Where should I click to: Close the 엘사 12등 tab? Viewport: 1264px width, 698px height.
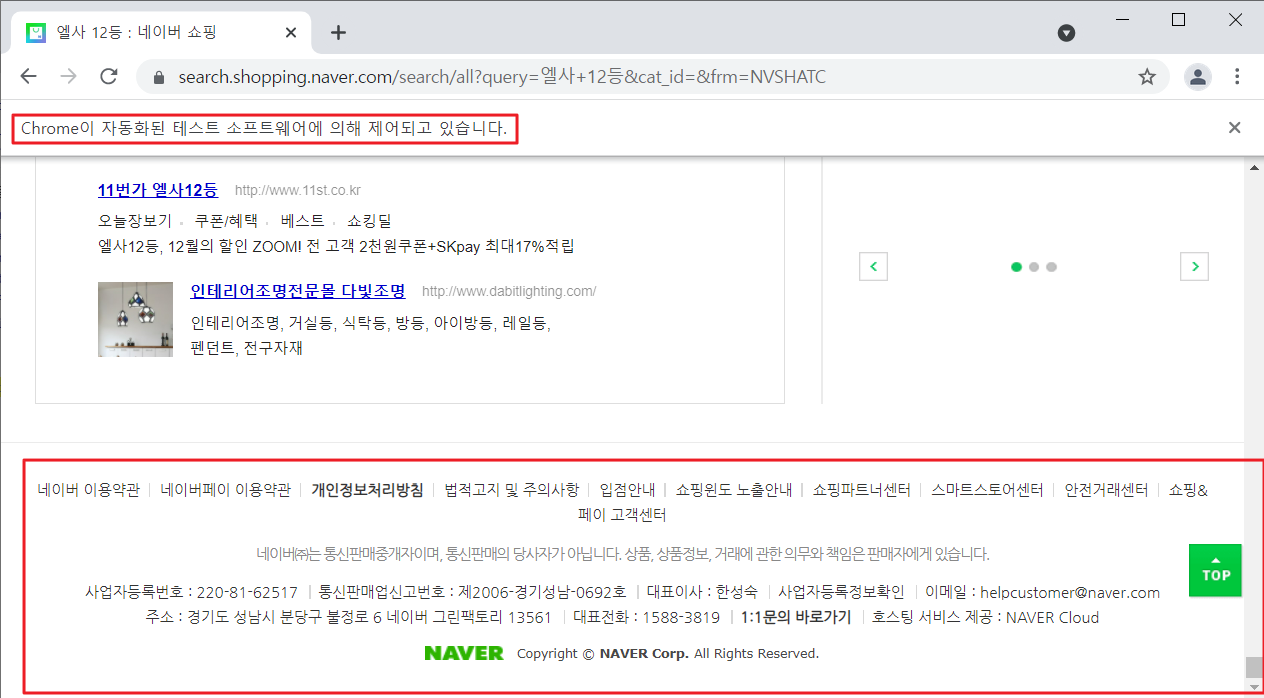(x=291, y=32)
